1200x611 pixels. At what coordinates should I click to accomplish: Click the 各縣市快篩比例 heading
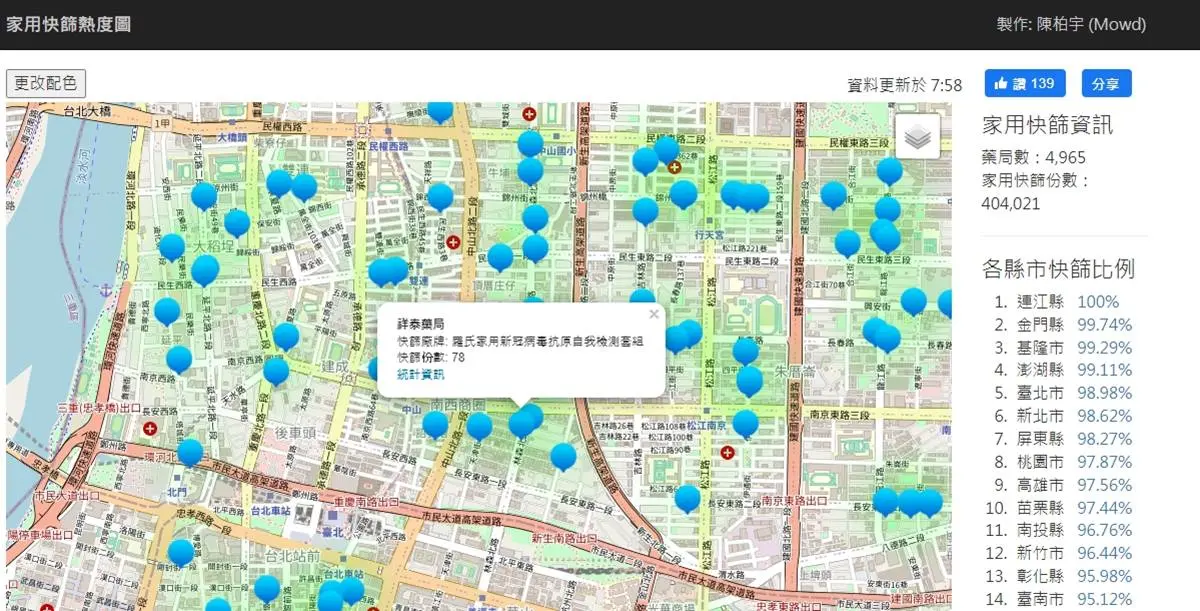coord(1058,269)
